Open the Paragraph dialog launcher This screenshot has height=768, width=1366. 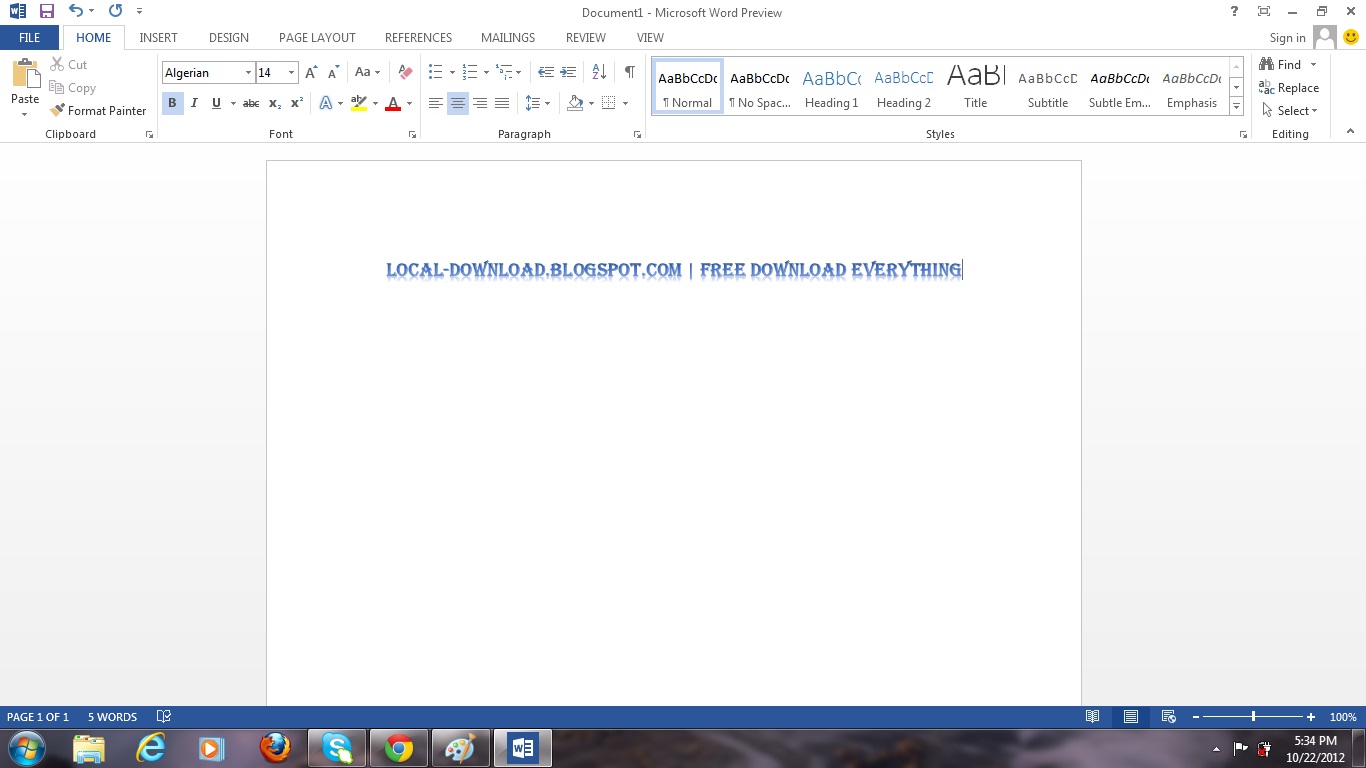tap(637, 134)
